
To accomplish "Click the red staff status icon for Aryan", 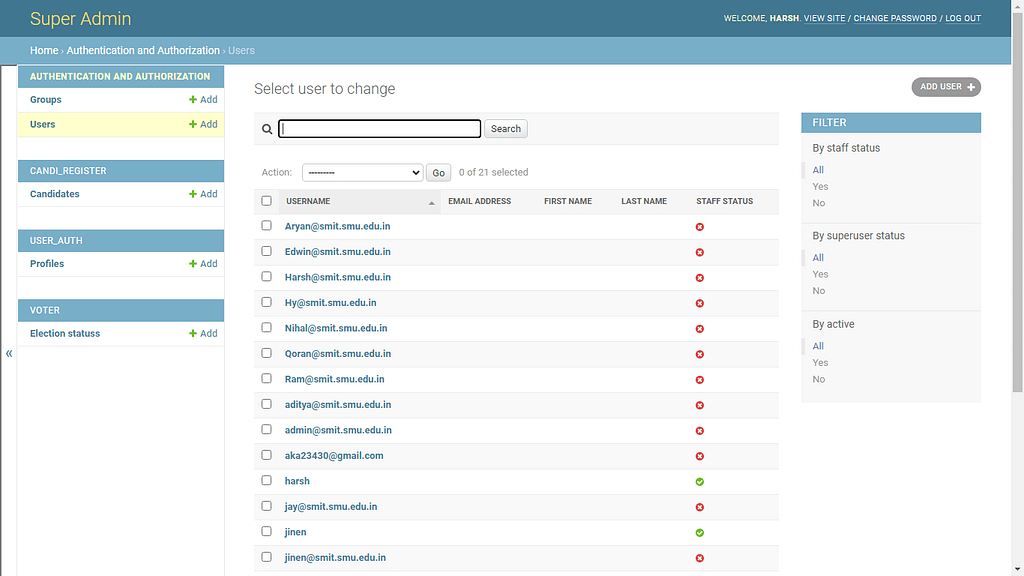I will point(700,227).
